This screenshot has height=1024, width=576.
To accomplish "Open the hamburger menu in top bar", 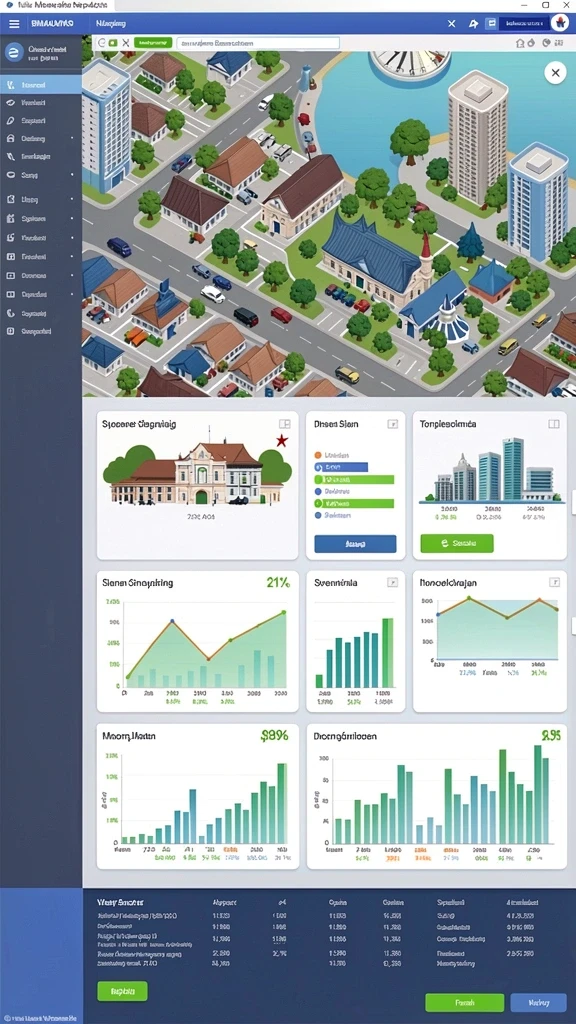I will click(x=14, y=24).
